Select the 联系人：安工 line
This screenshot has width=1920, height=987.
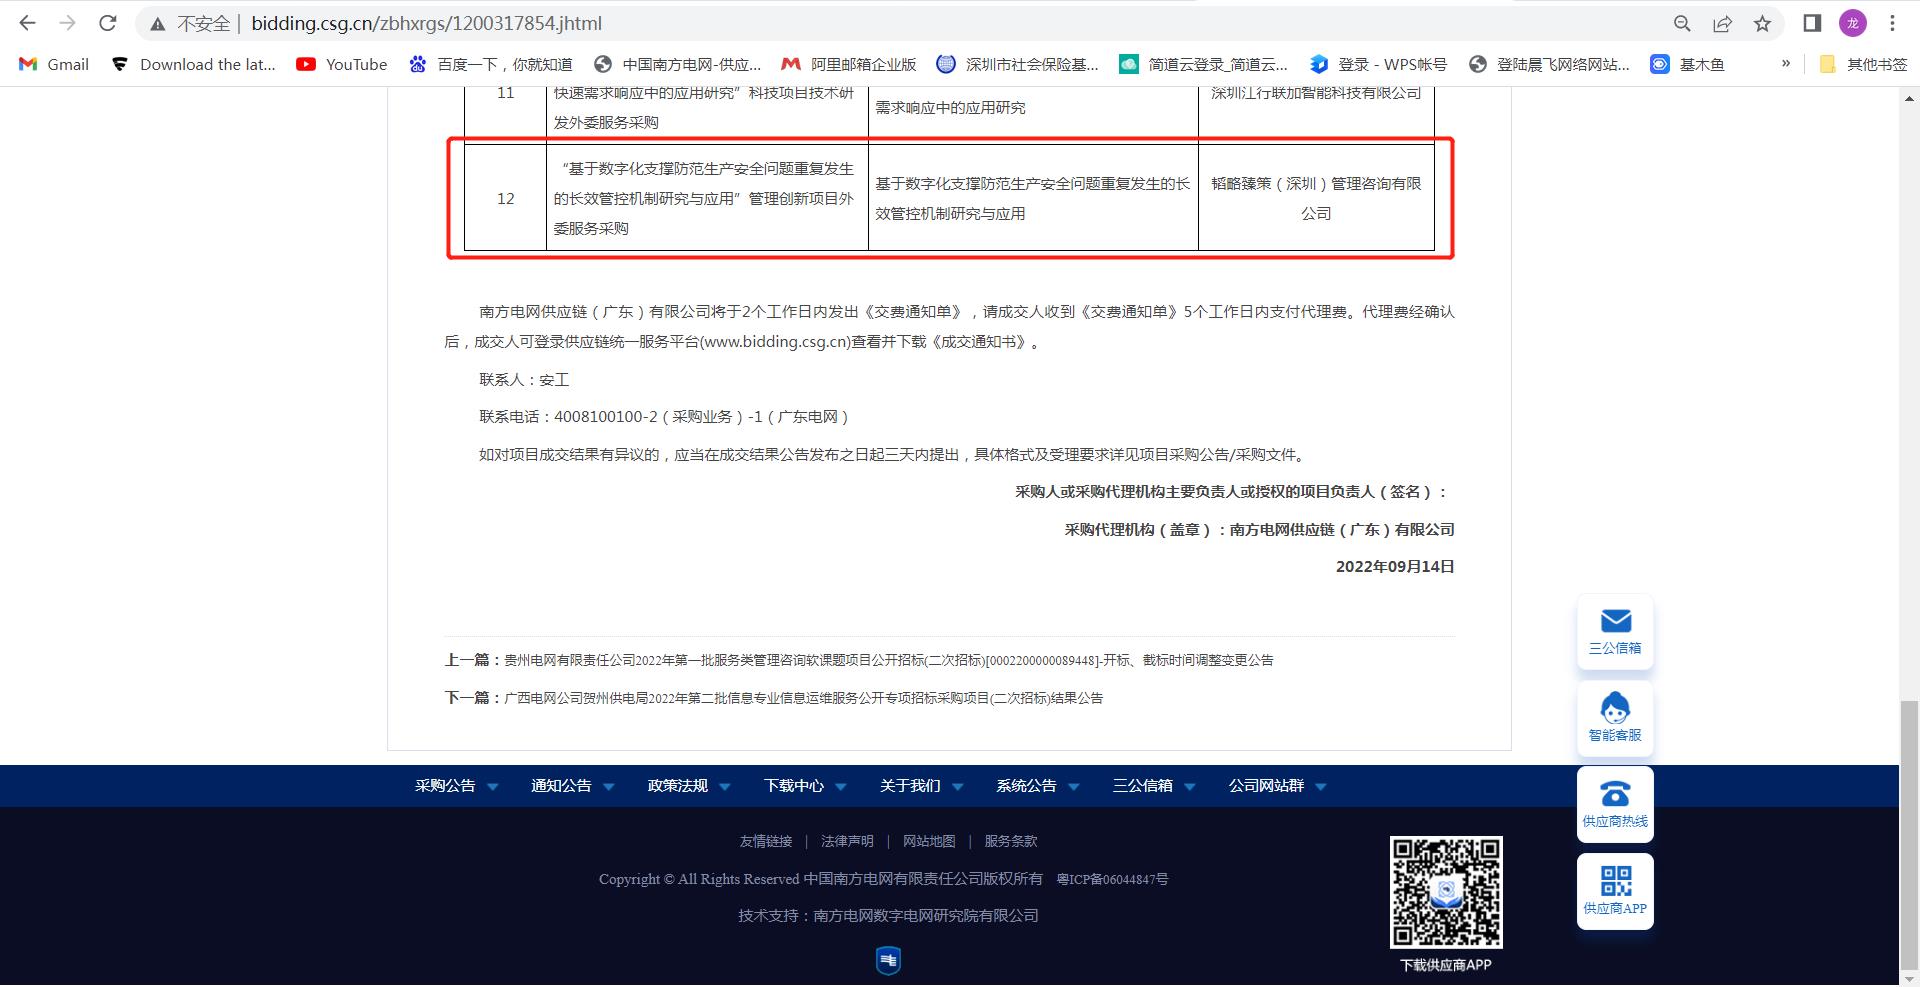[524, 380]
